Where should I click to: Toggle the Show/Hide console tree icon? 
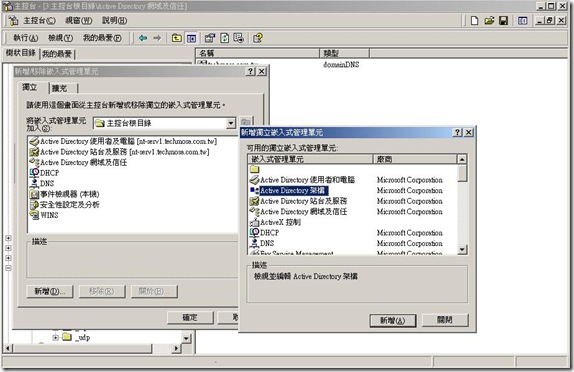pos(191,38)
